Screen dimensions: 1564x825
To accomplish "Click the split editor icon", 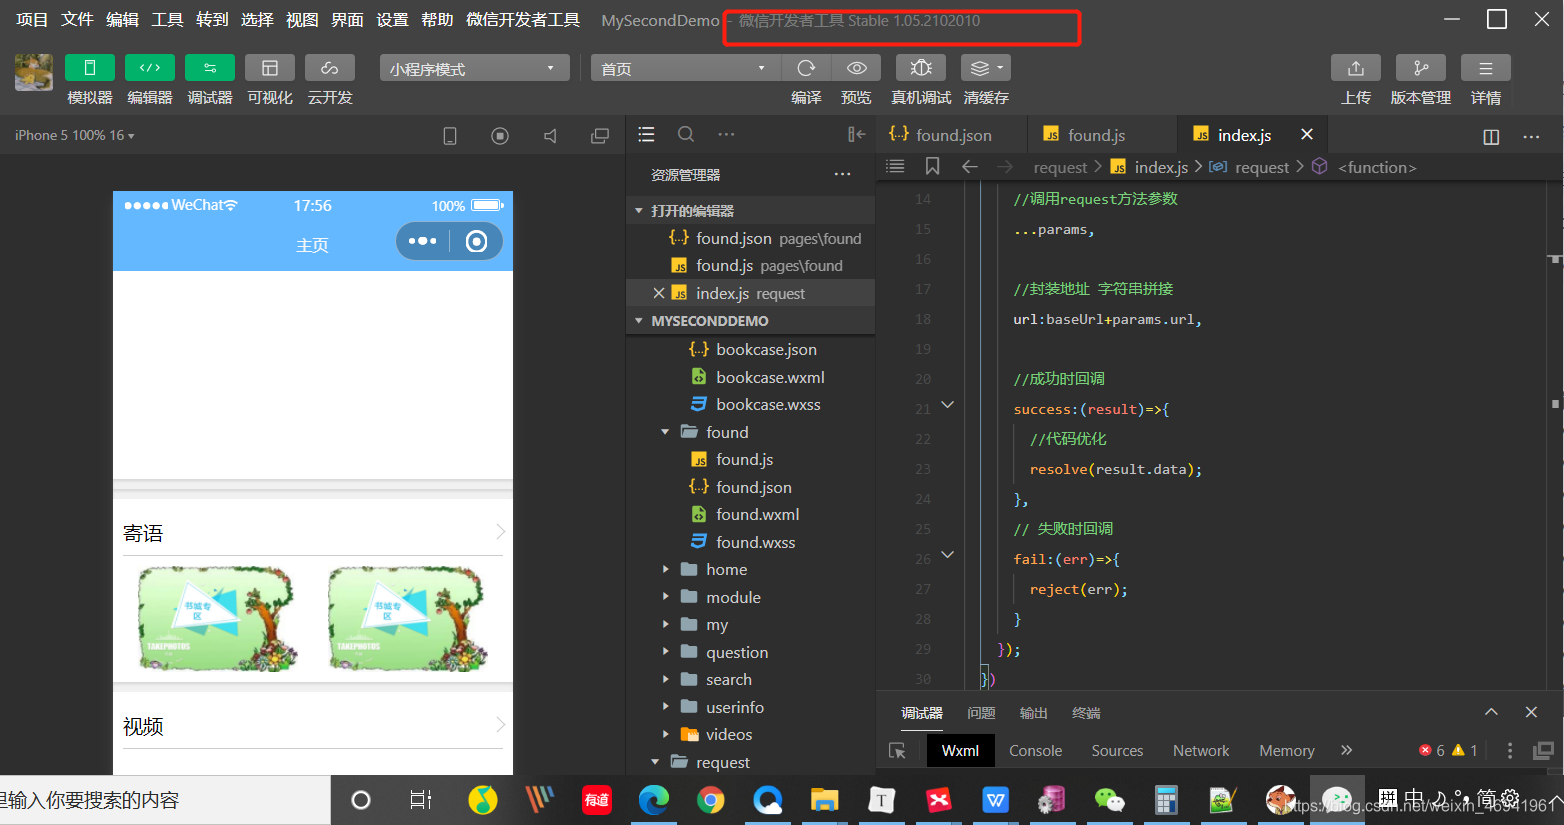I will [1491, 137].
